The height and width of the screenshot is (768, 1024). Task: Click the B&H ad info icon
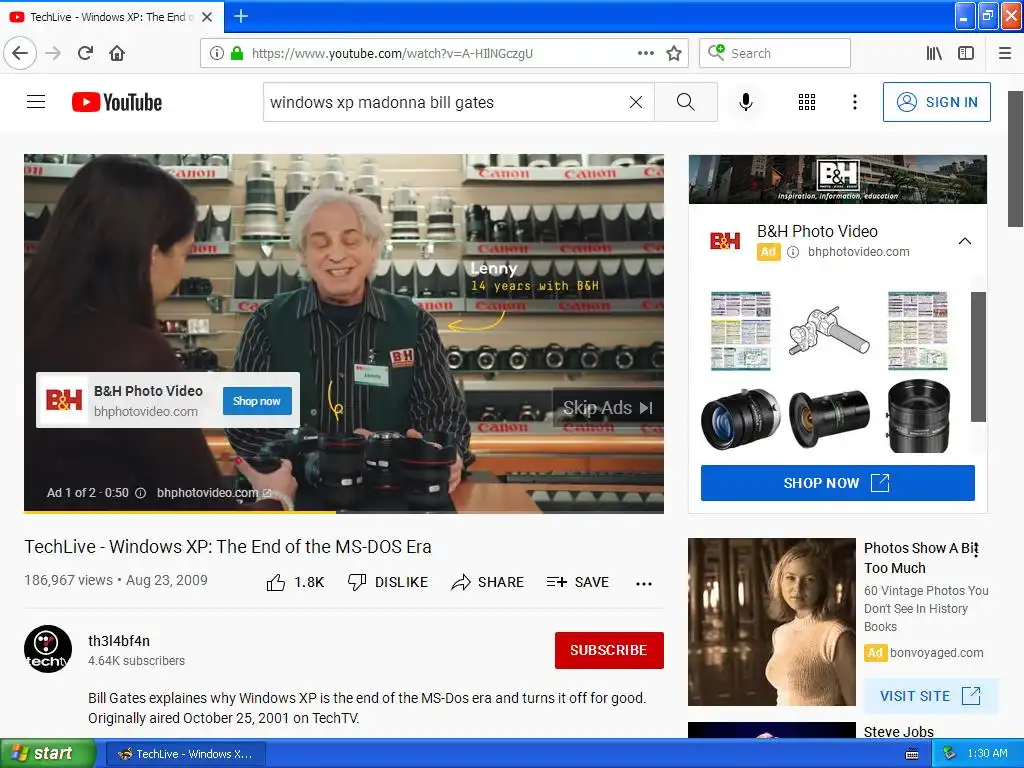[x=792, y=252]
